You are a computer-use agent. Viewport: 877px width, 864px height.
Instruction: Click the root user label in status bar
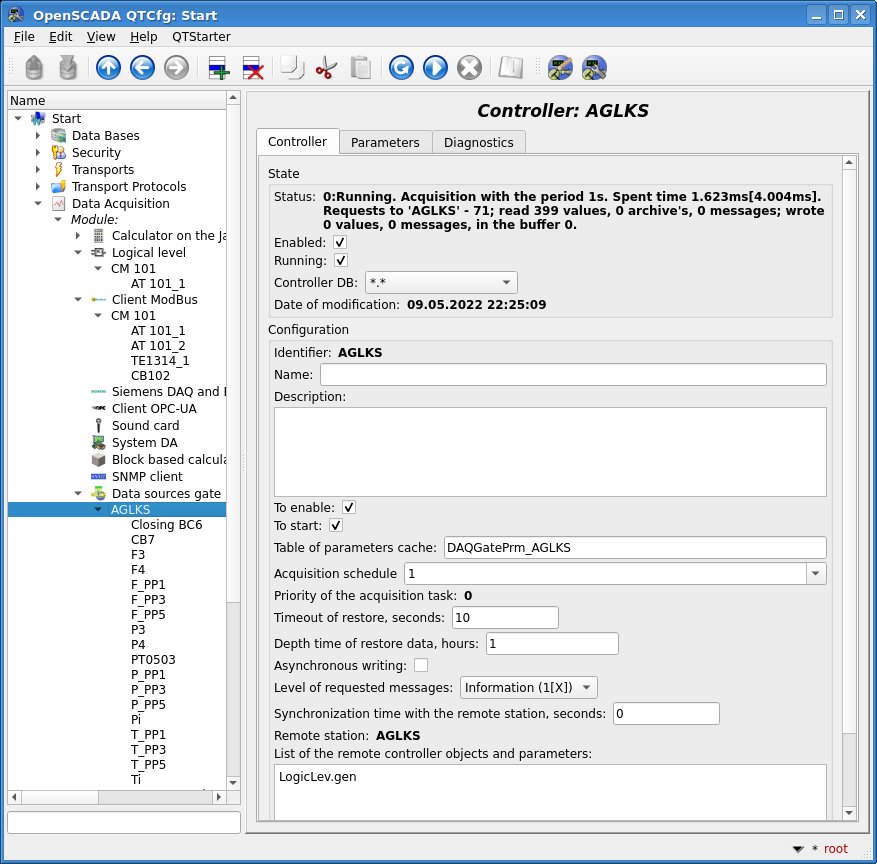point(836,849)
